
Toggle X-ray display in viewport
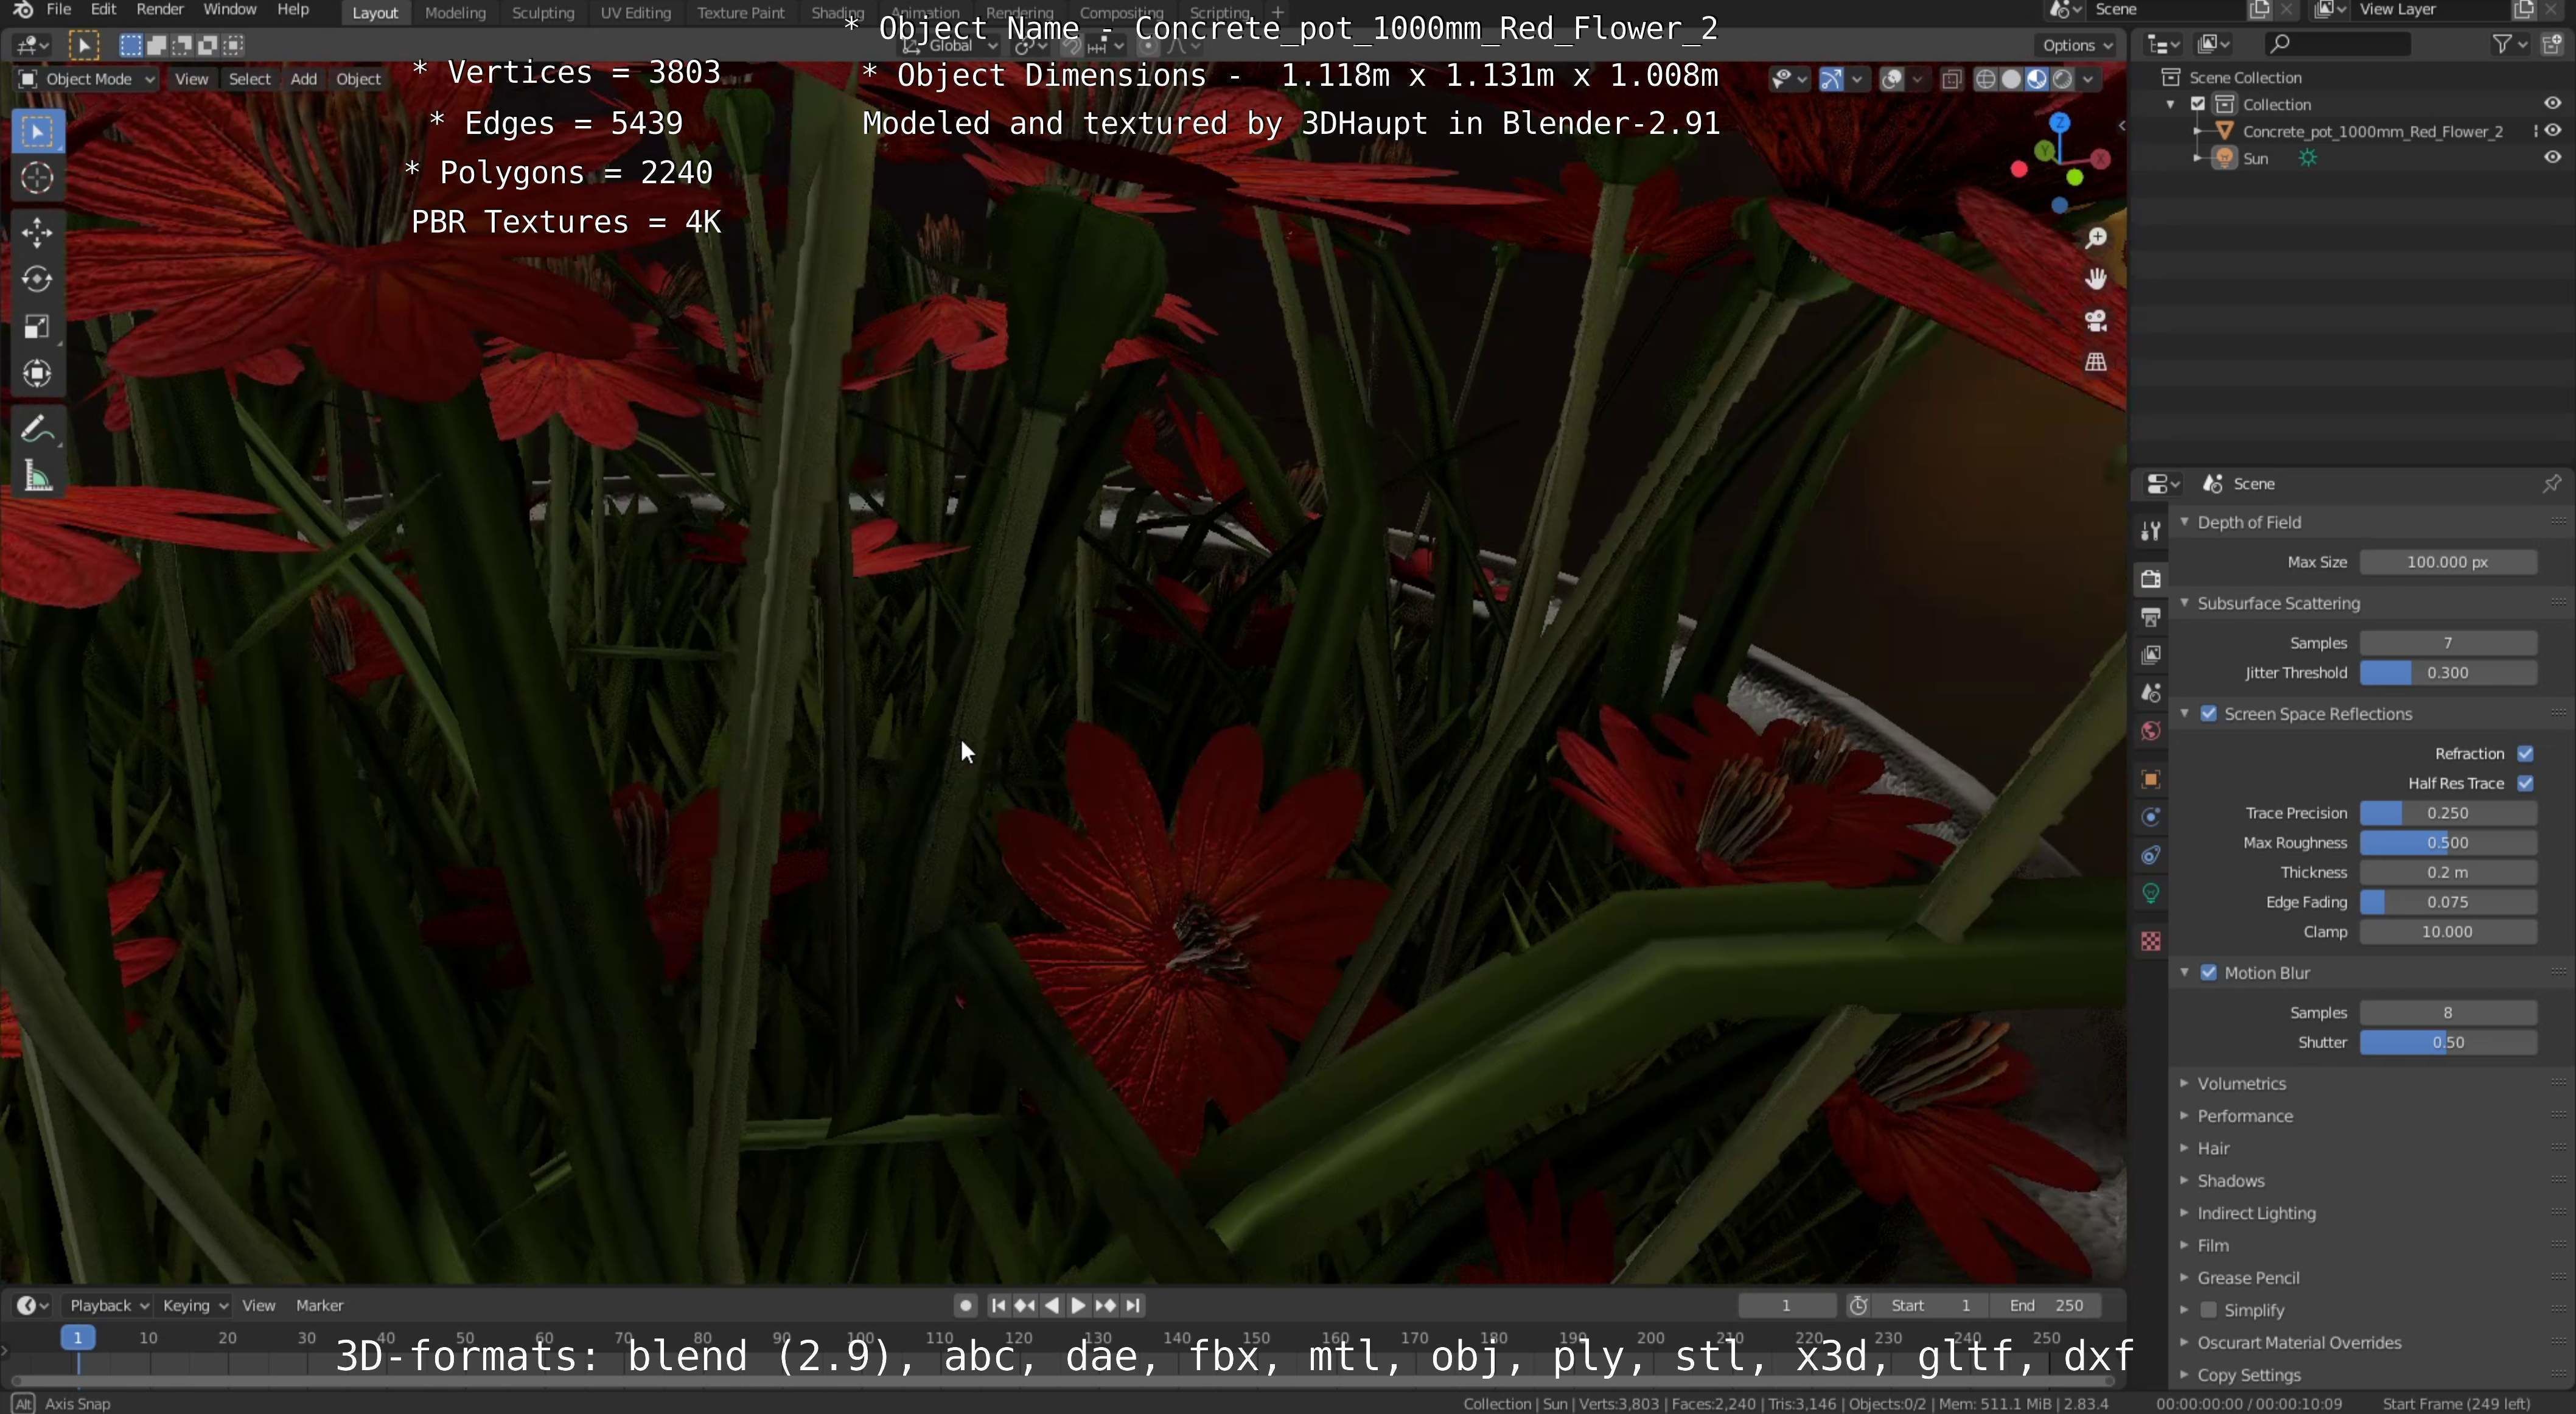1951,79
